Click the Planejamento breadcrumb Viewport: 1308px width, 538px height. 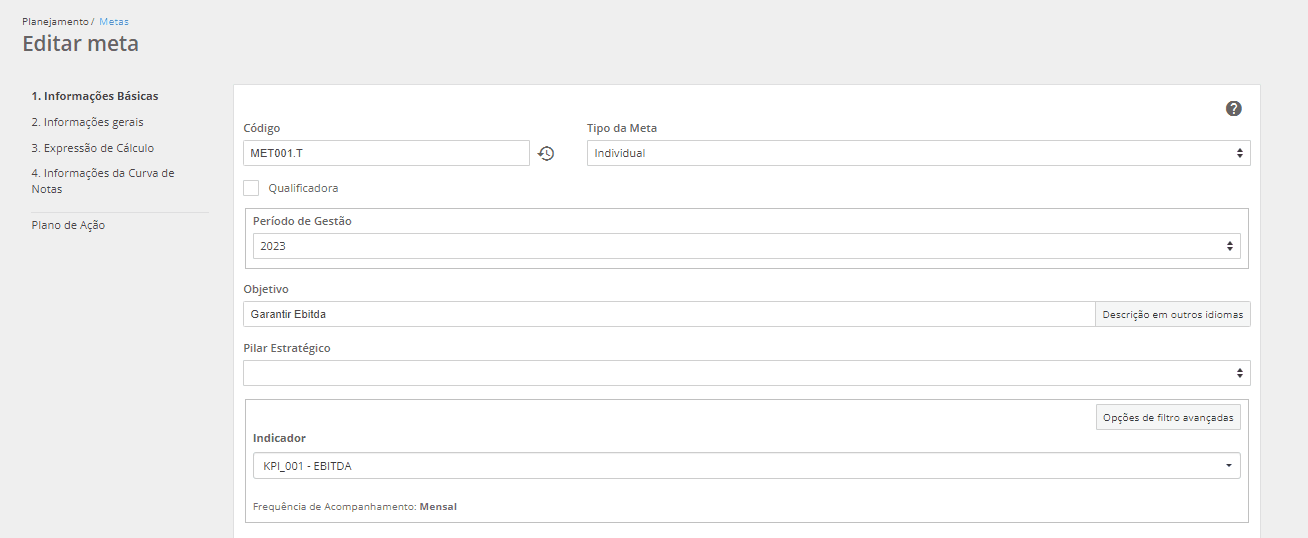click(x=55, y=21)
